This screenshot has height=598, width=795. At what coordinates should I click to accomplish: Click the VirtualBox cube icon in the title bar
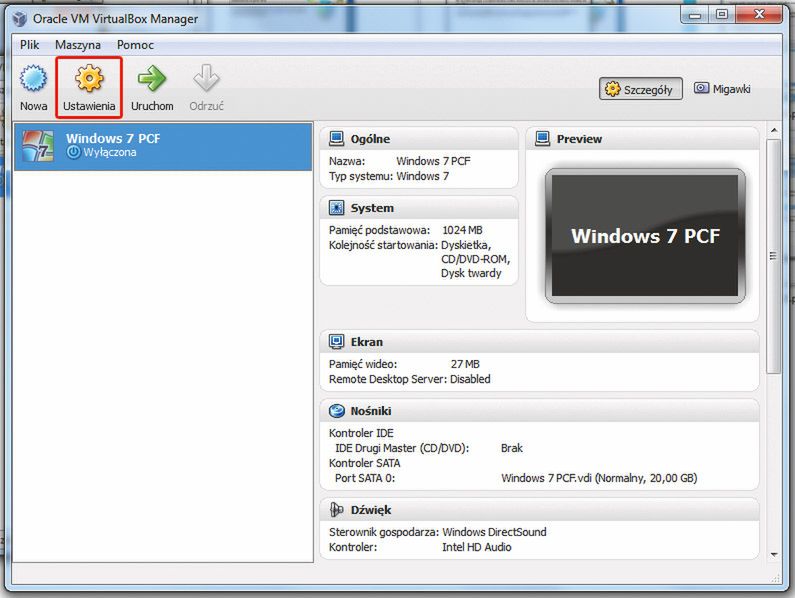[x=20, y=19]
